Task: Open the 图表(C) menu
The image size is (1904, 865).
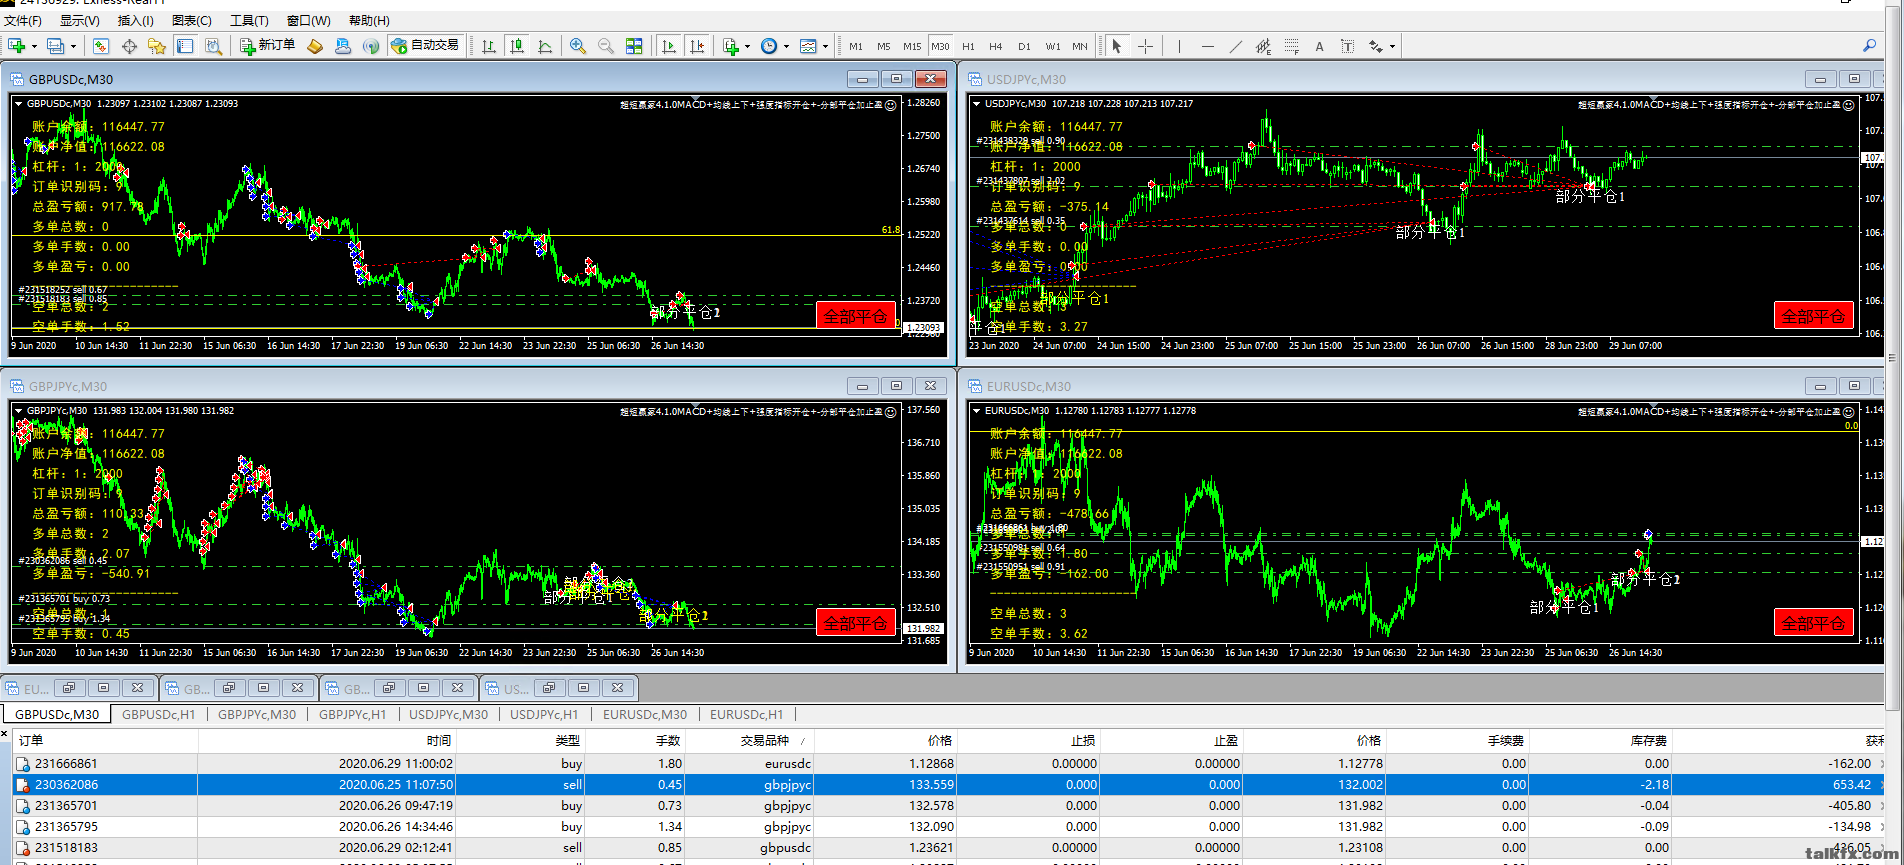Action: tap(192, 20)
